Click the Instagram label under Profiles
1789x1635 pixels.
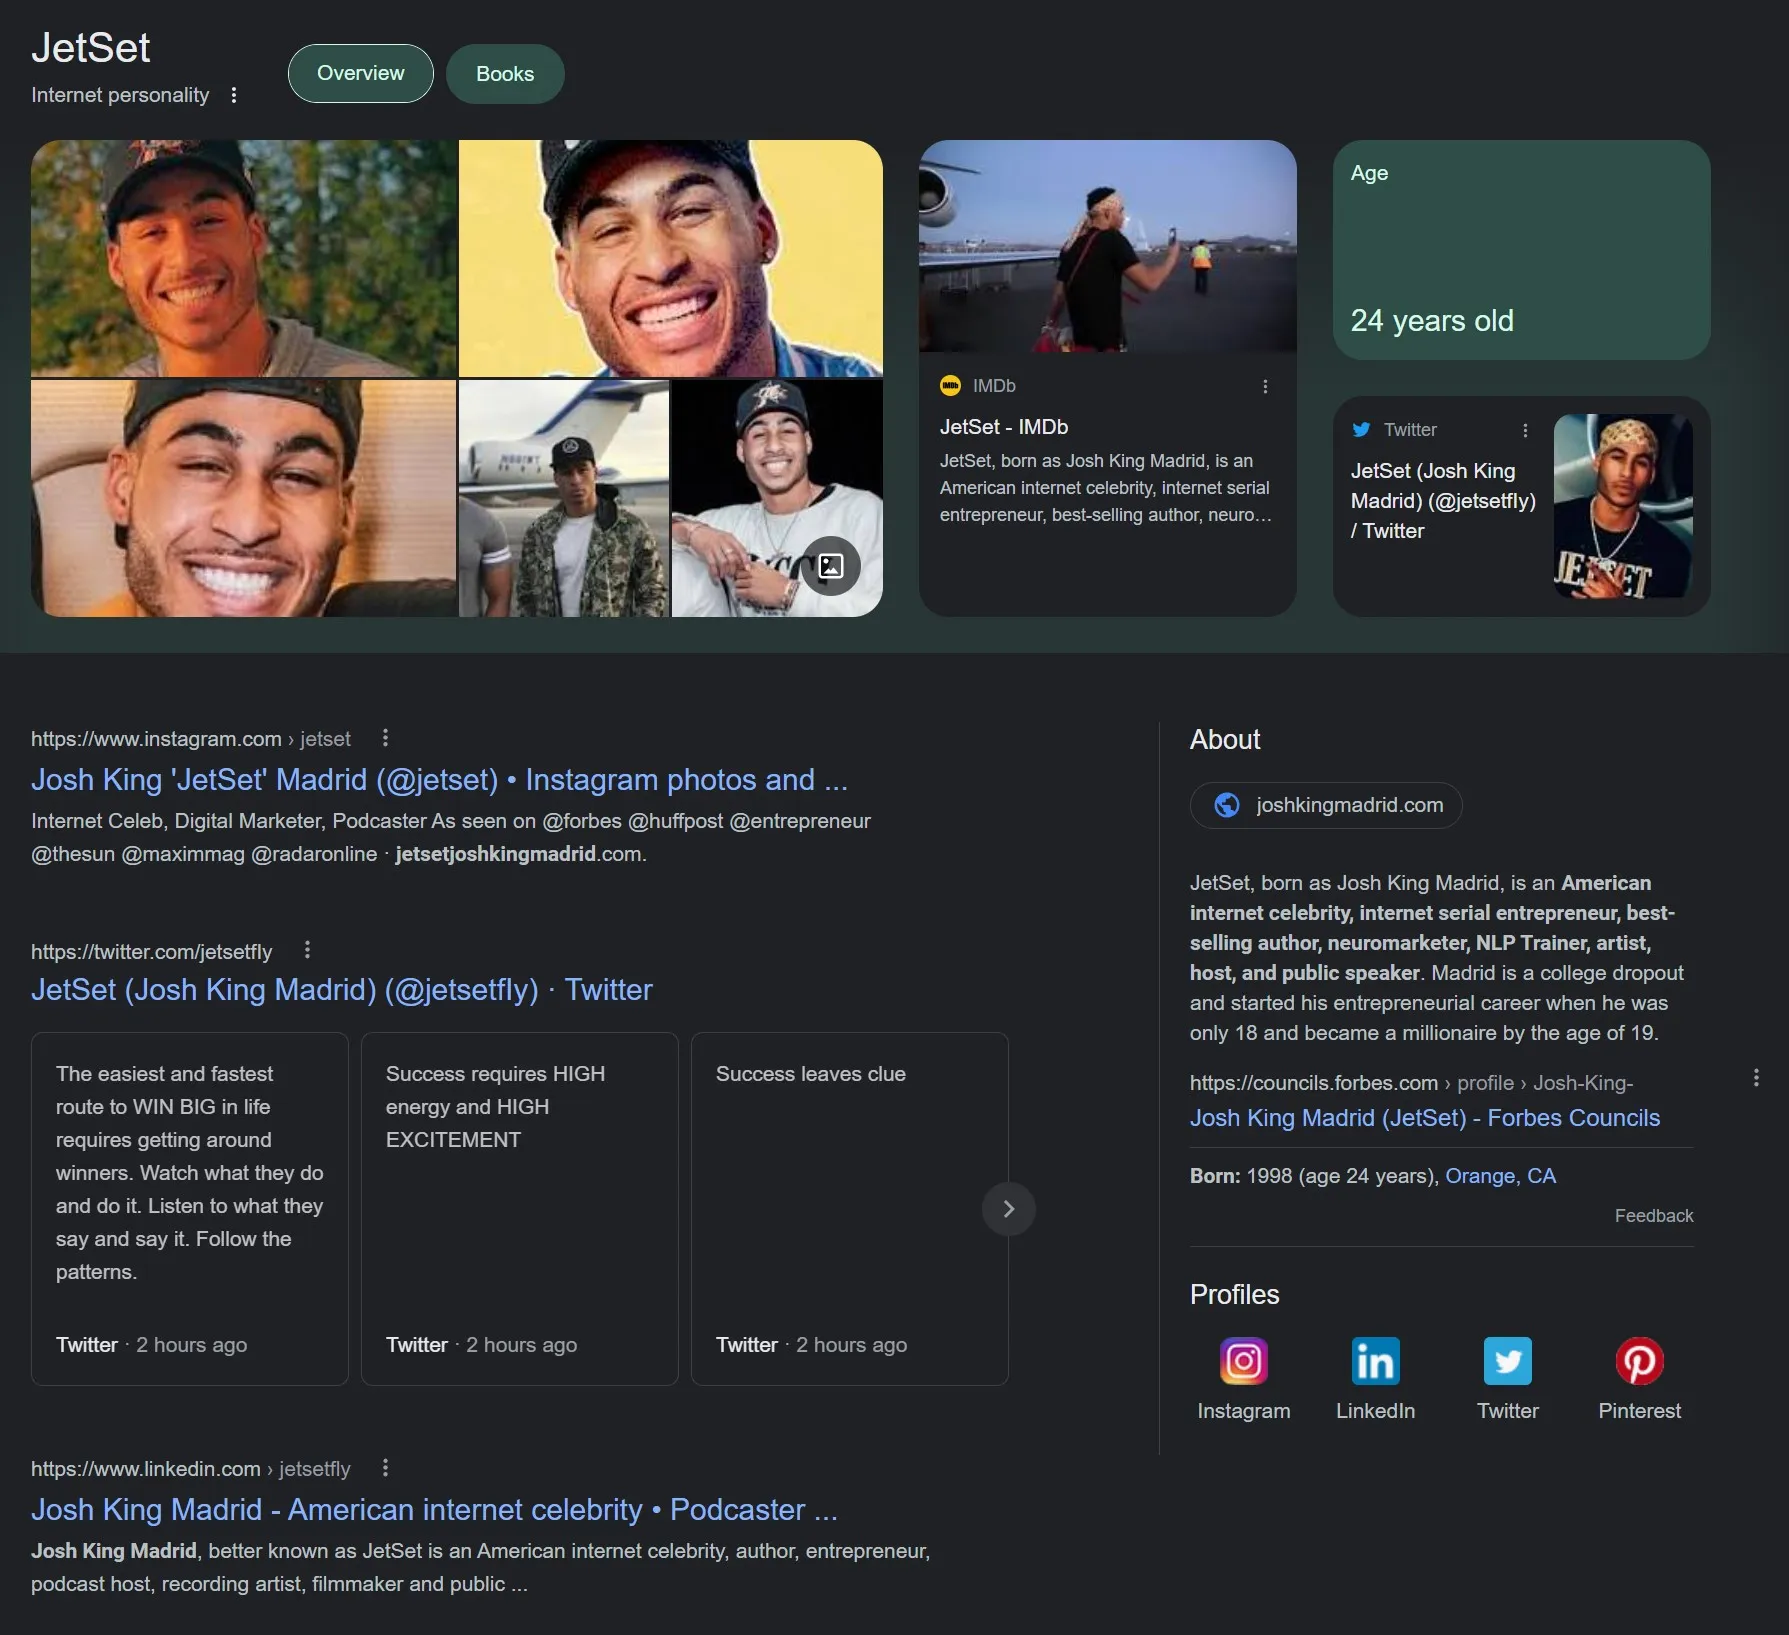(x=1243, y=1411)
